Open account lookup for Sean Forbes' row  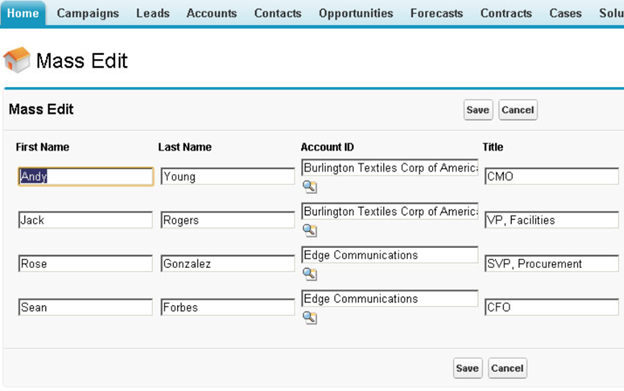pyautogui.click(x=310, y=317)
